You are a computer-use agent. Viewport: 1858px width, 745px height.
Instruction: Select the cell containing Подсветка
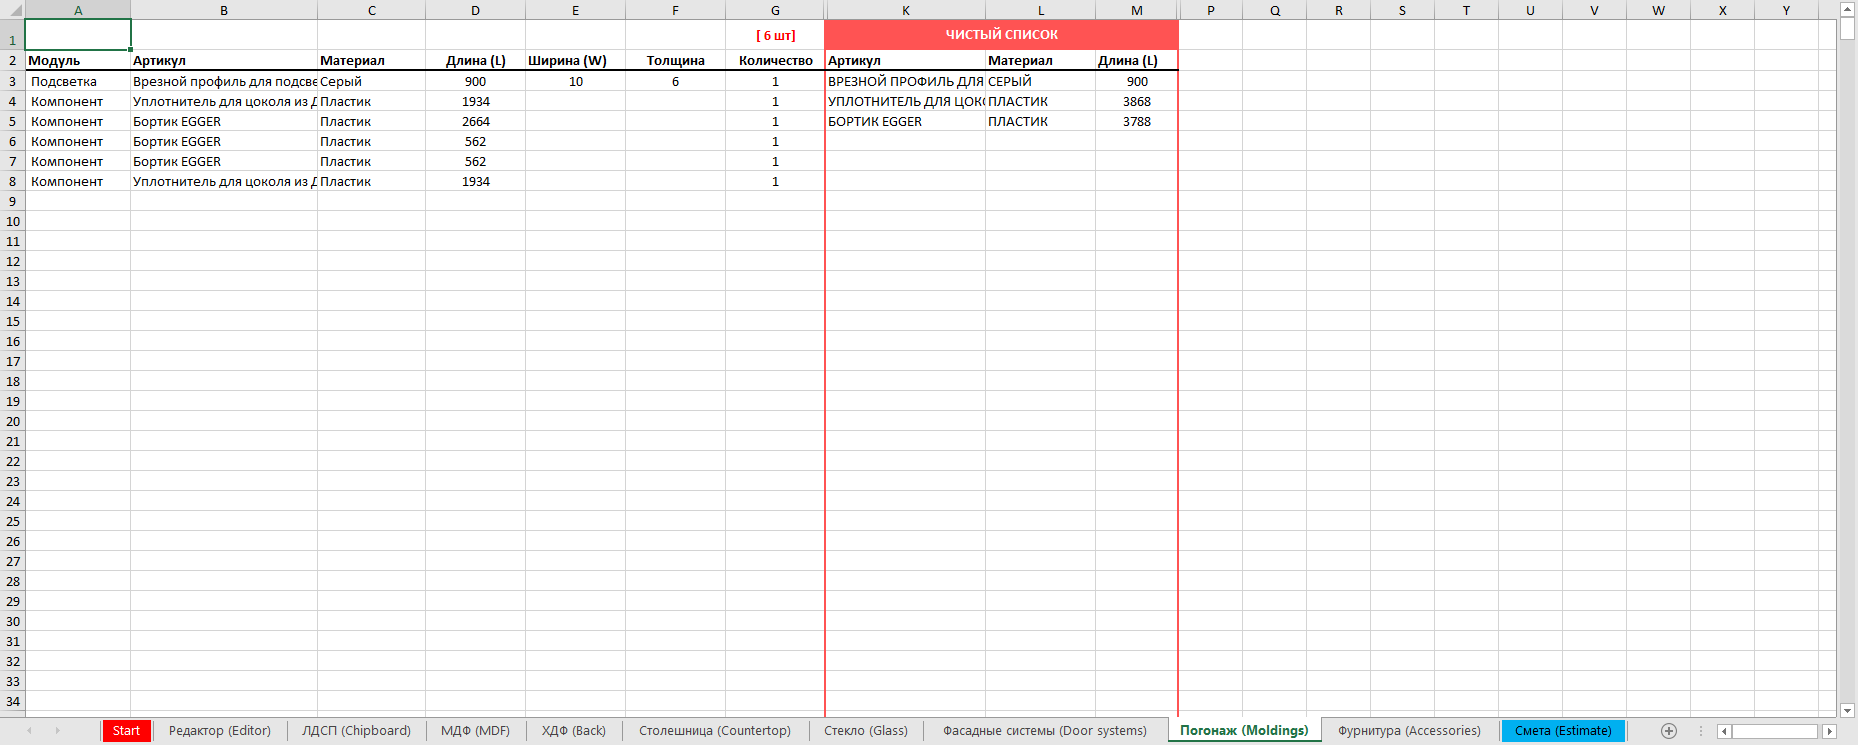[x=77, y=81]
